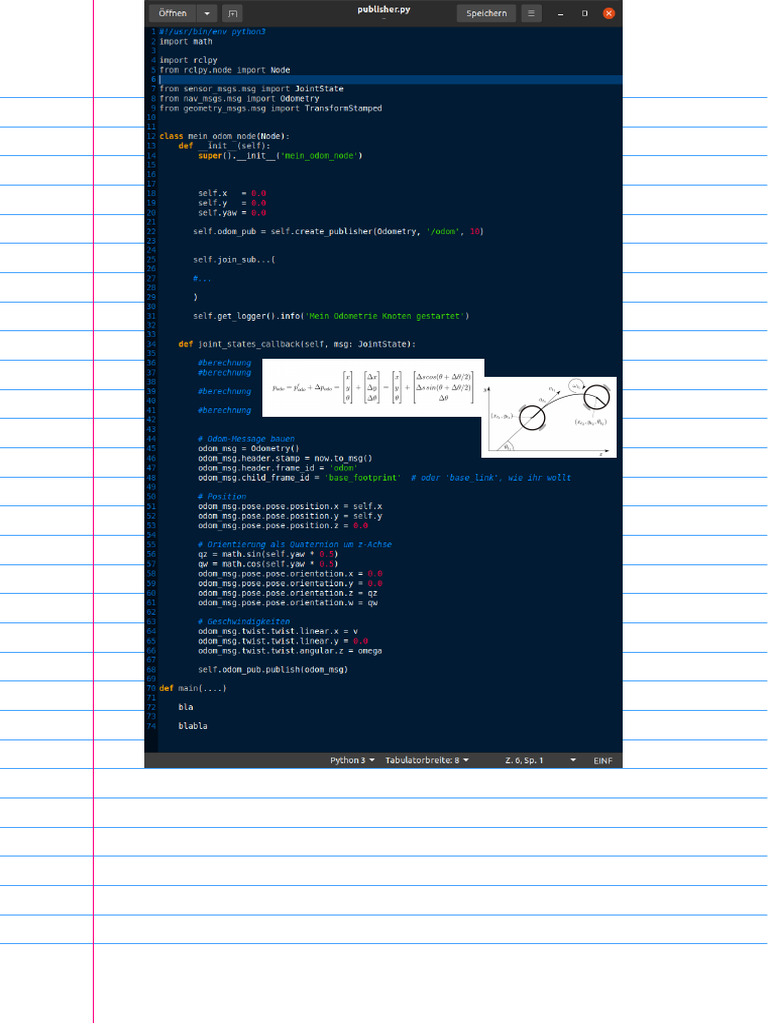This screenshot has height=1024, width=768.
Task: Click the '#berechnung' comment on line 36
Action: (x=225, y=363)
